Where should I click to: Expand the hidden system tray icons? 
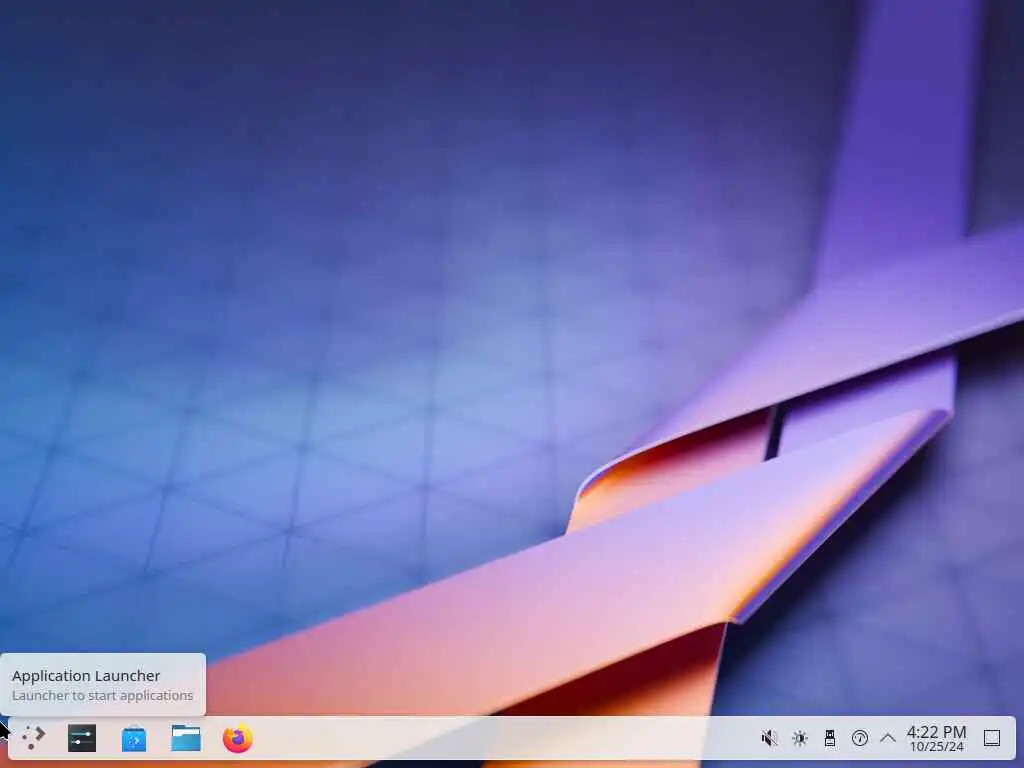[888, 738]
